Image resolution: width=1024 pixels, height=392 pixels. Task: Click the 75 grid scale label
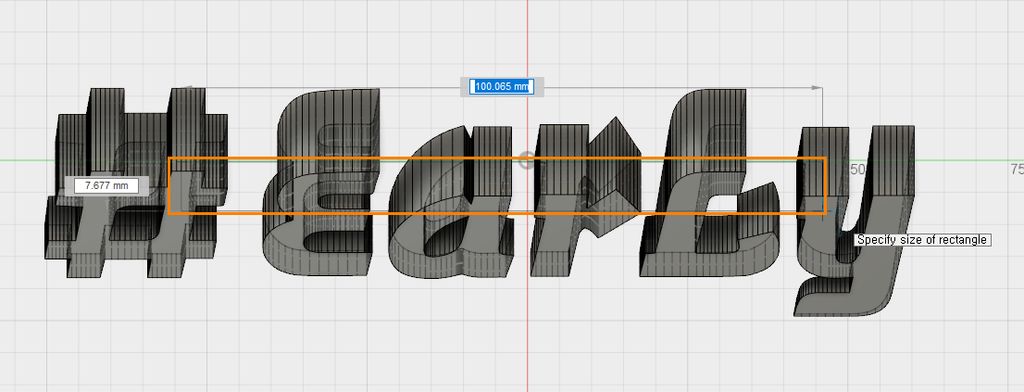coord(1016,169)
